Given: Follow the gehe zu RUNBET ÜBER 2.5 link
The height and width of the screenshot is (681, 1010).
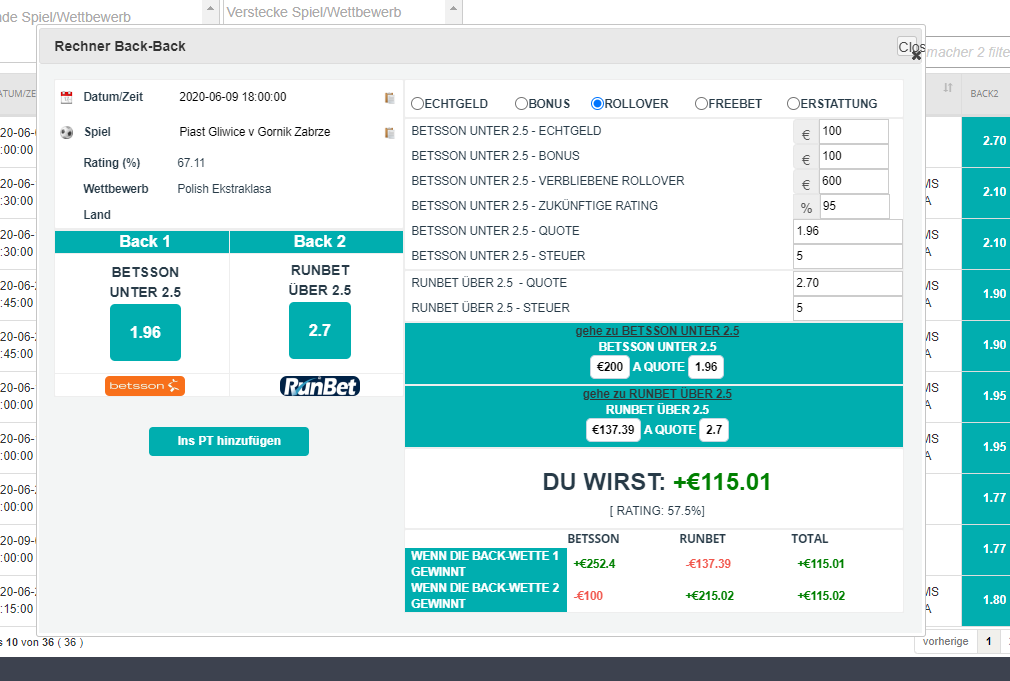Looking at the screenshot, I should pos(657,394).
